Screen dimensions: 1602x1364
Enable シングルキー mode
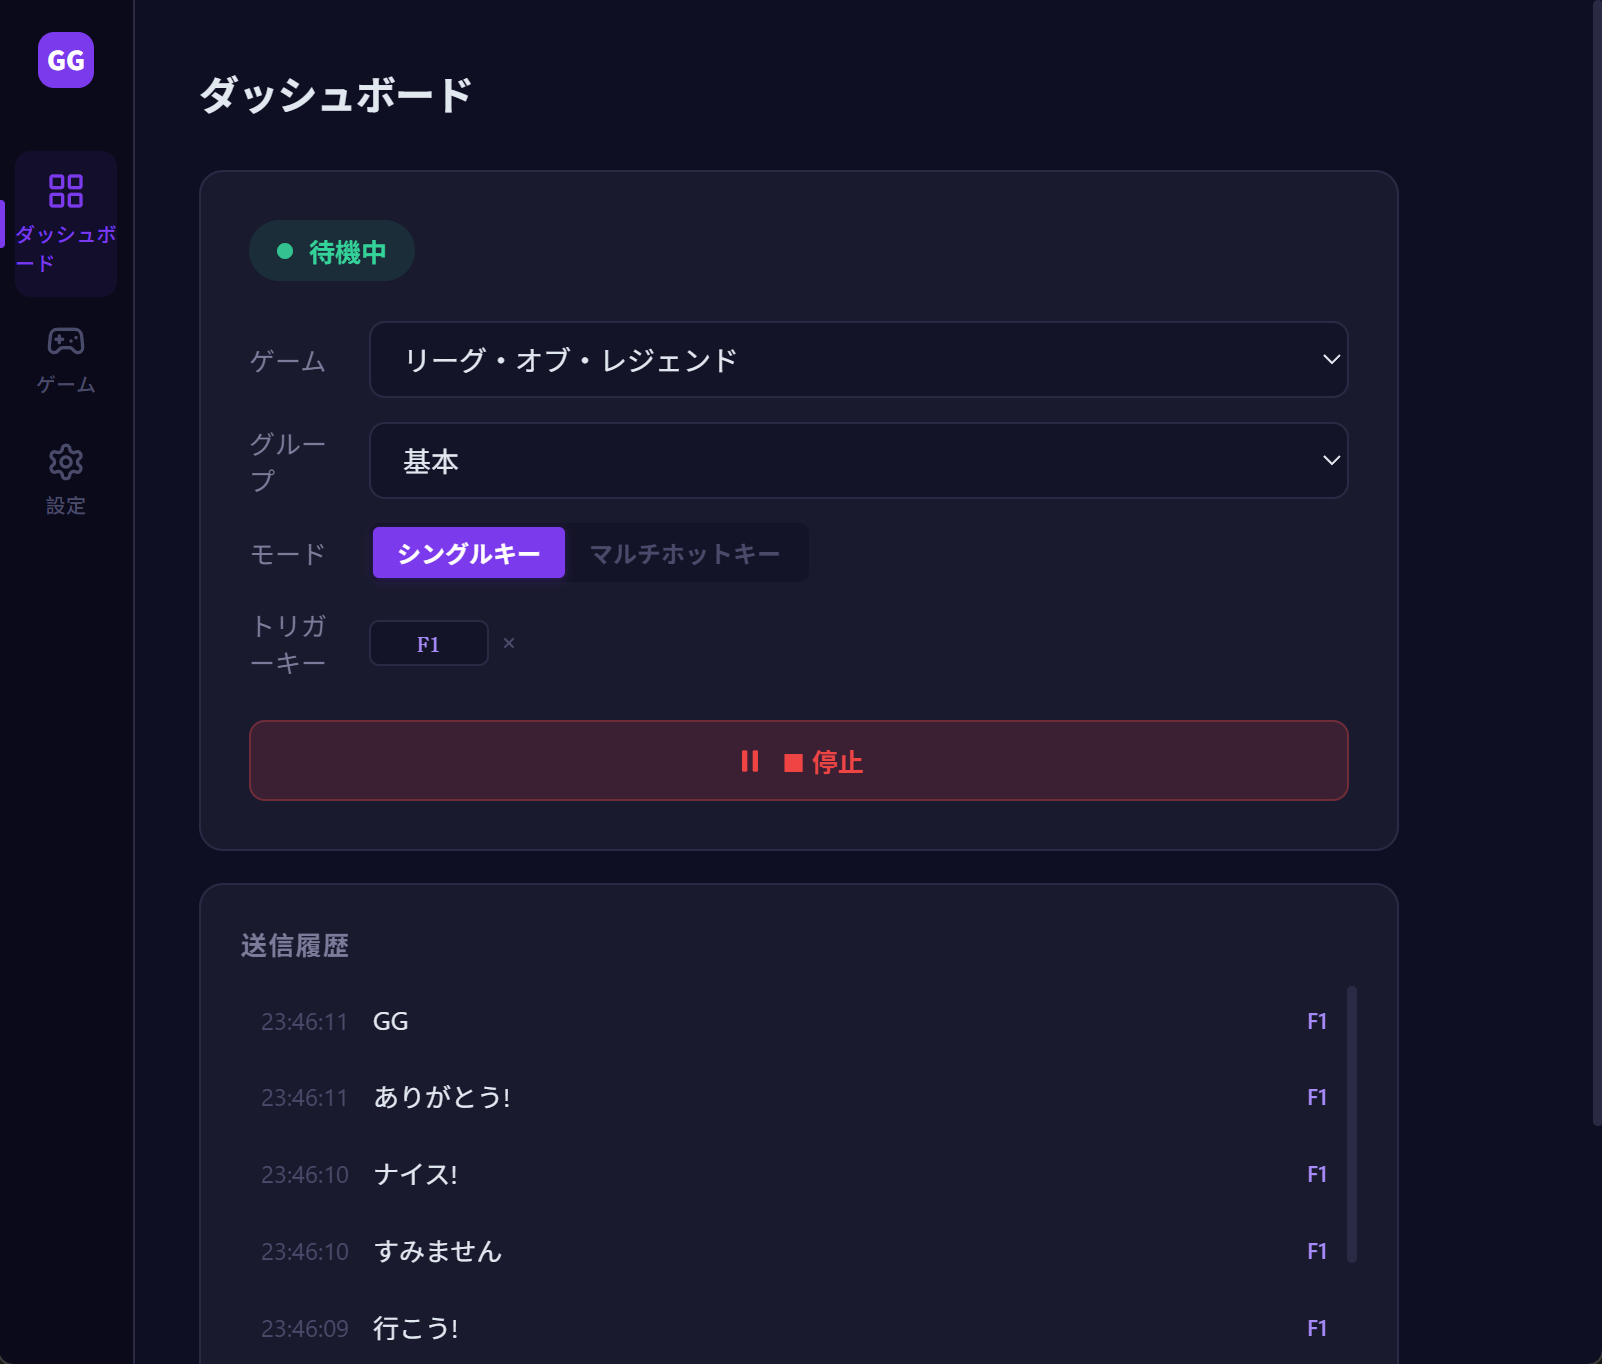pyautogui.click(x=467, y=552)
